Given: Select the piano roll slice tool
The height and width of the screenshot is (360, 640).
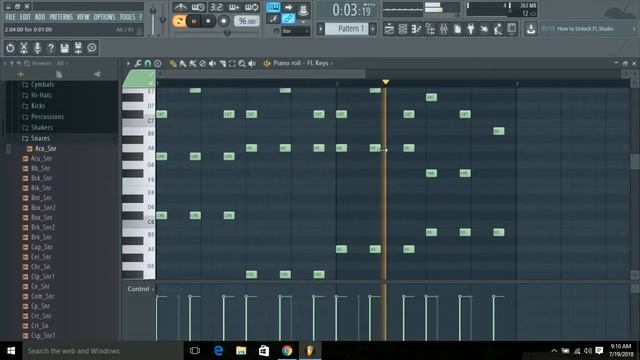Looking at the screenshot, I should tap(222, 63).
